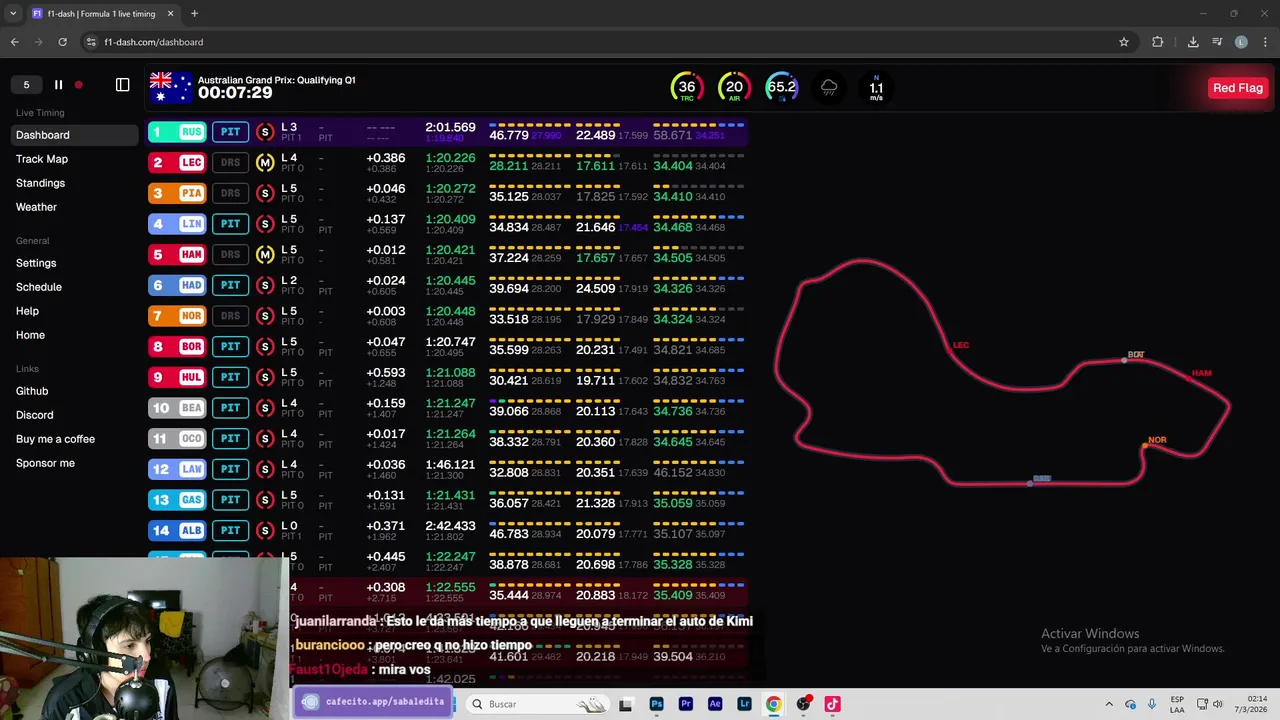Click the PIT indicator in the HAD row
This screenshot has height=720, width=1280.
230,285
